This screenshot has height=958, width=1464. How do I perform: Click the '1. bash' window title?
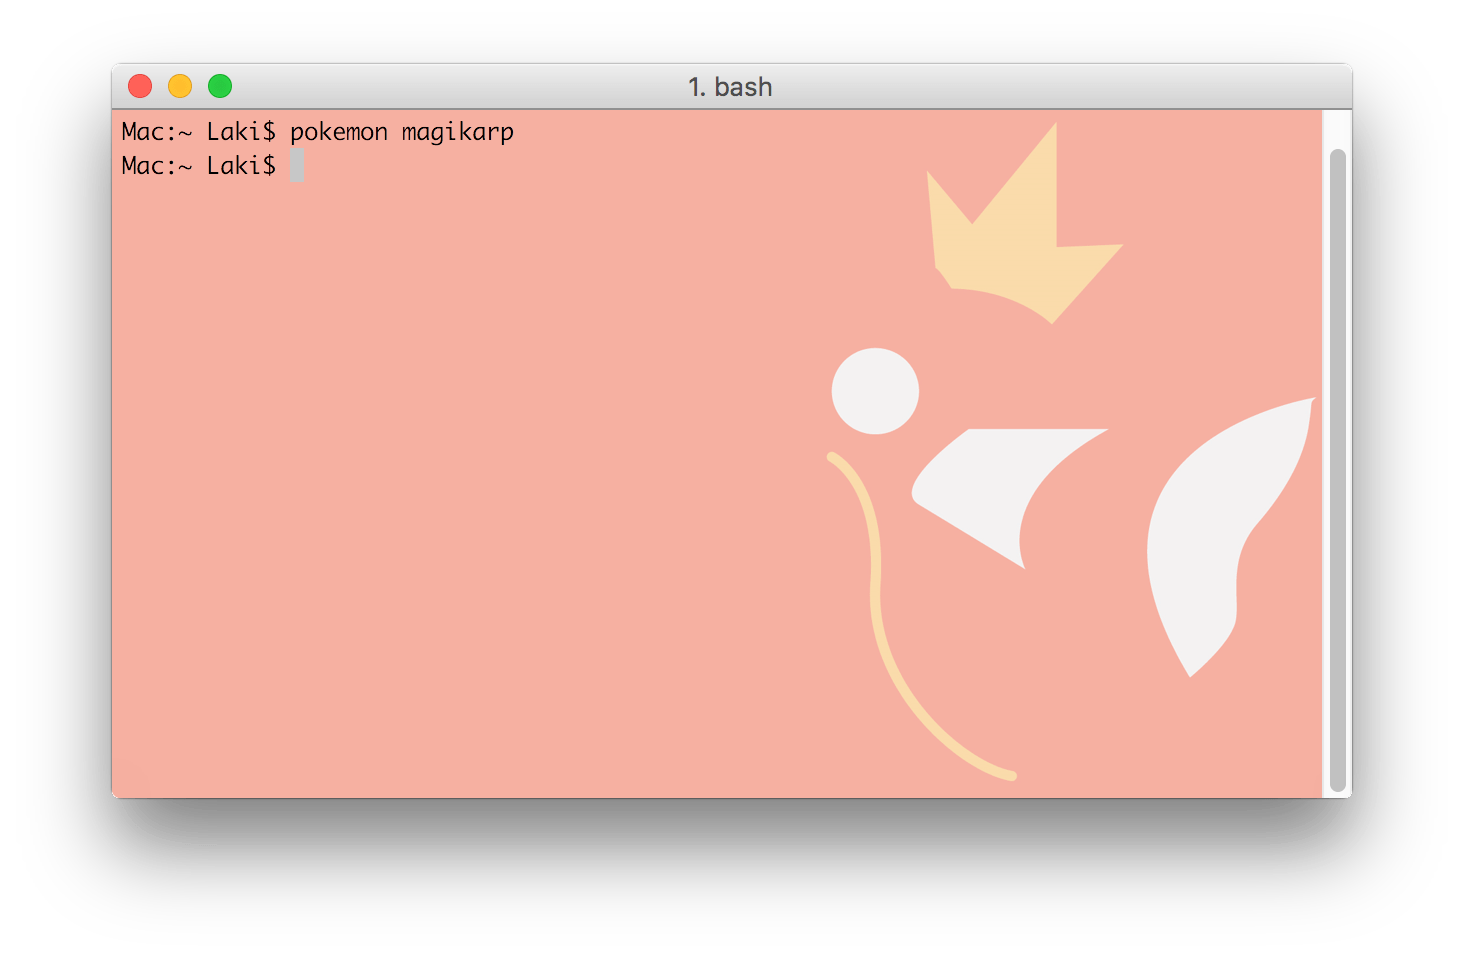[x=730, y=87]
